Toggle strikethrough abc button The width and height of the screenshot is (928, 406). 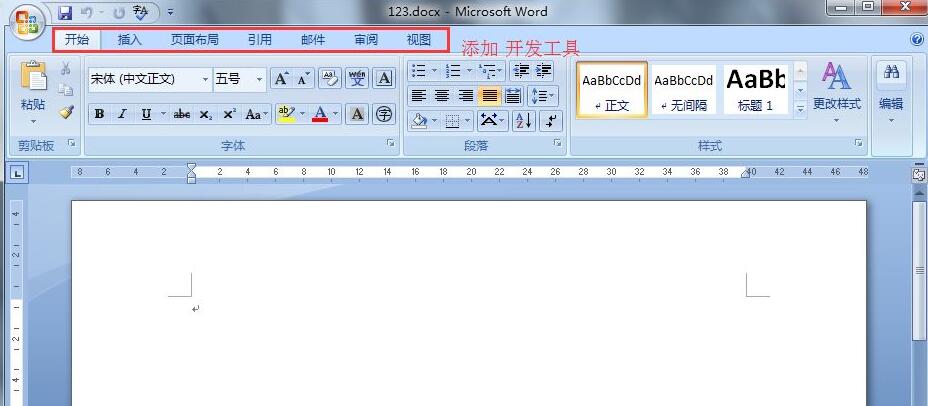click(182, 114)
